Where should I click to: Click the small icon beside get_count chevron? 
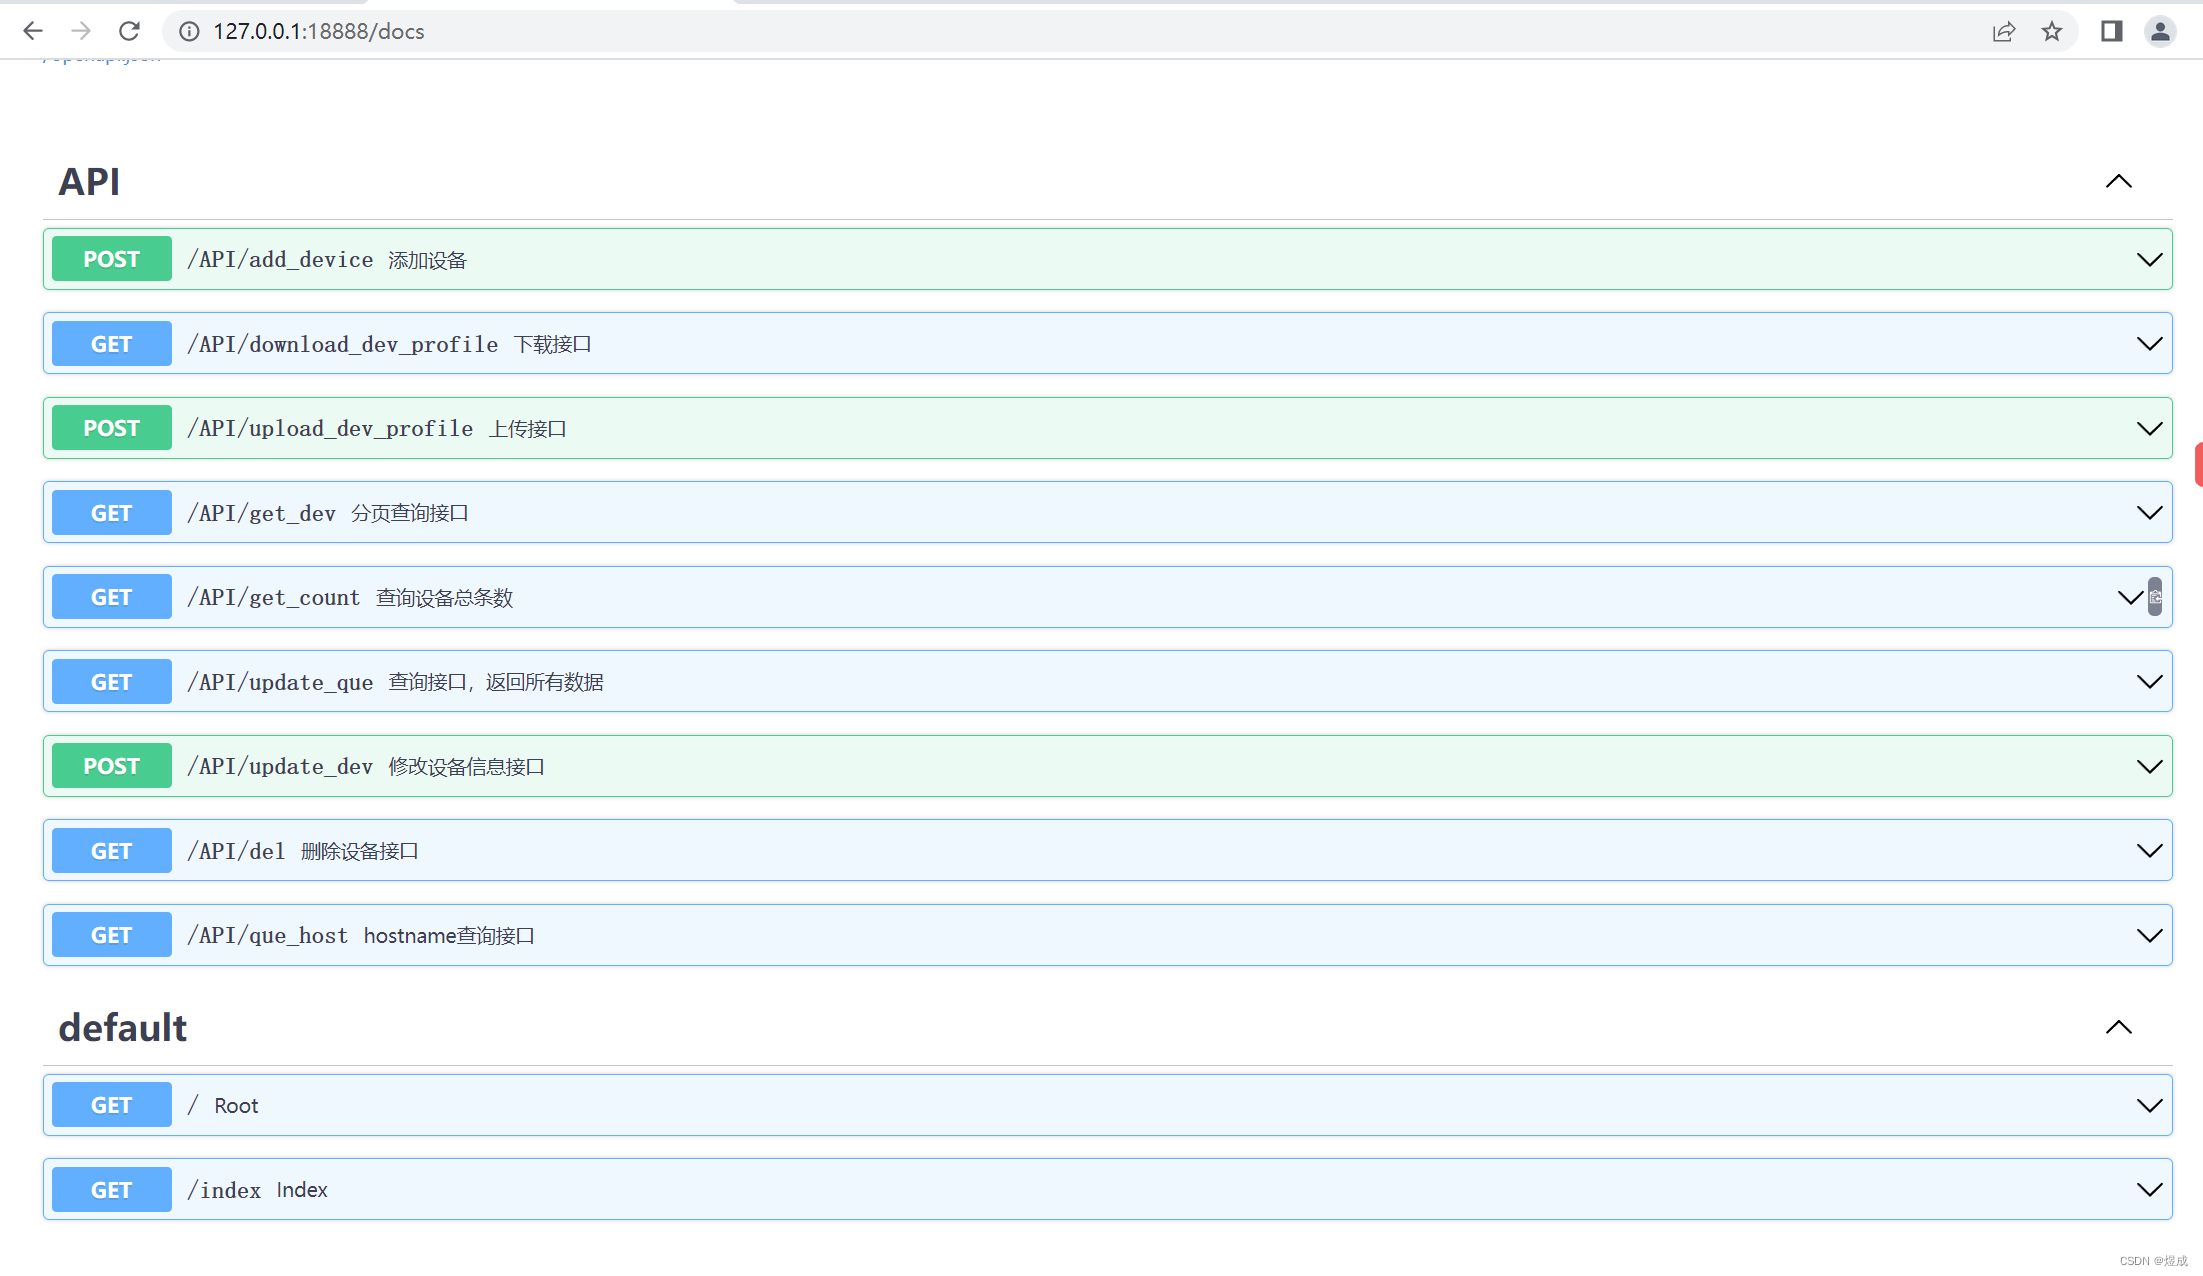point(2156,597)
